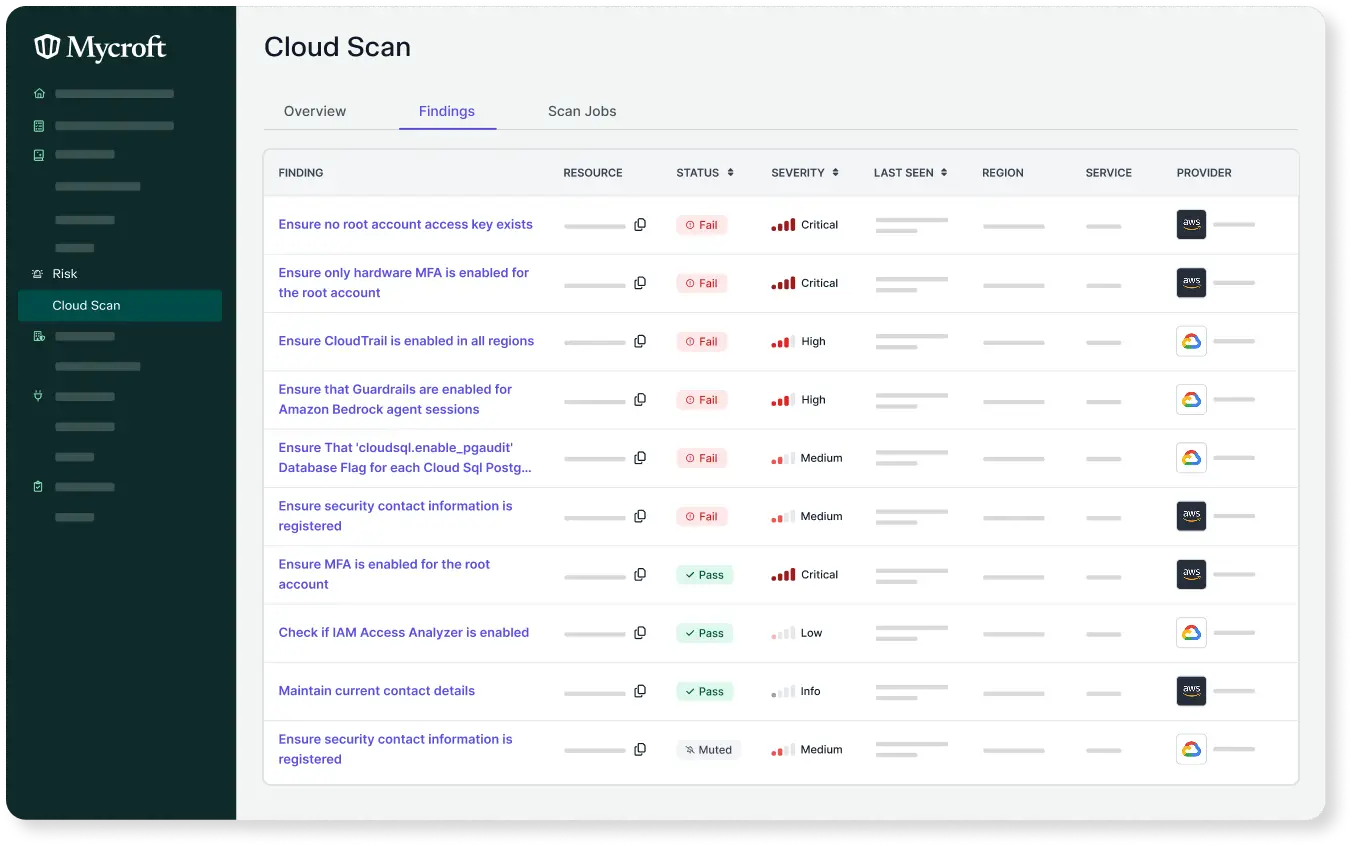Click Google Cloud icon in Guardrails row
The image size is (1352, 847).
point(1191,400)
